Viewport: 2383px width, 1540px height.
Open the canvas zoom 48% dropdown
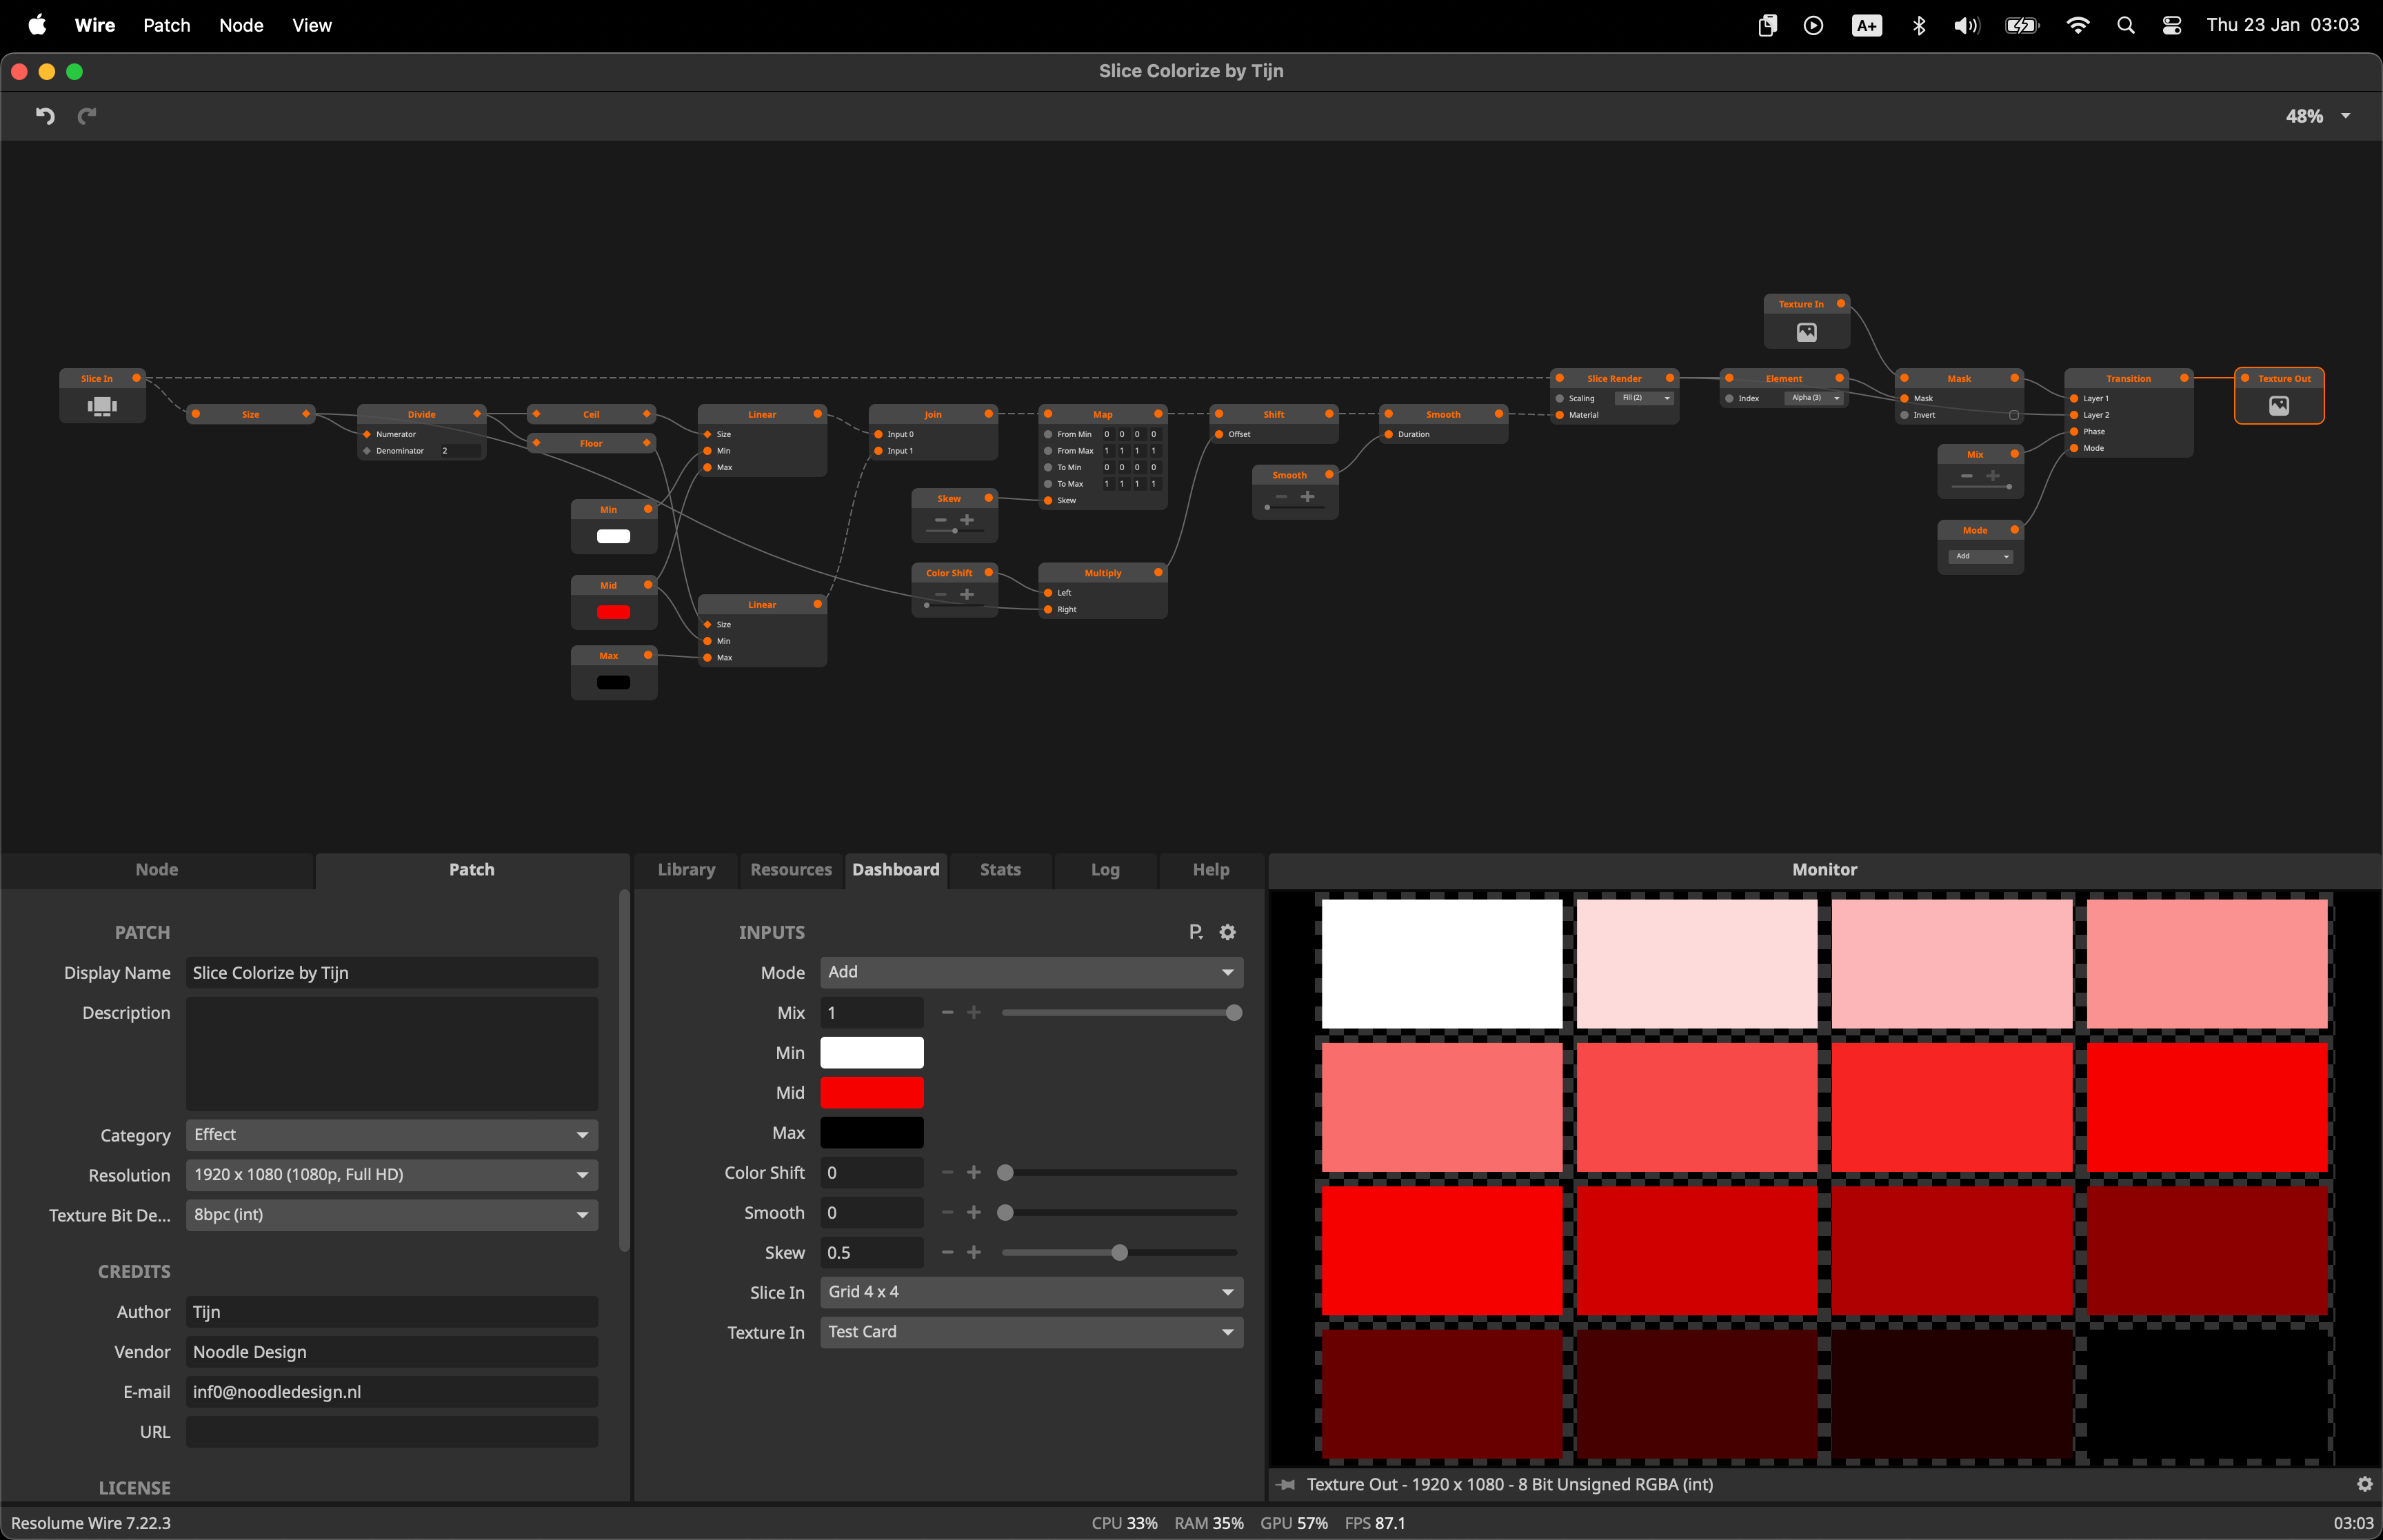tap(2317, 116)
